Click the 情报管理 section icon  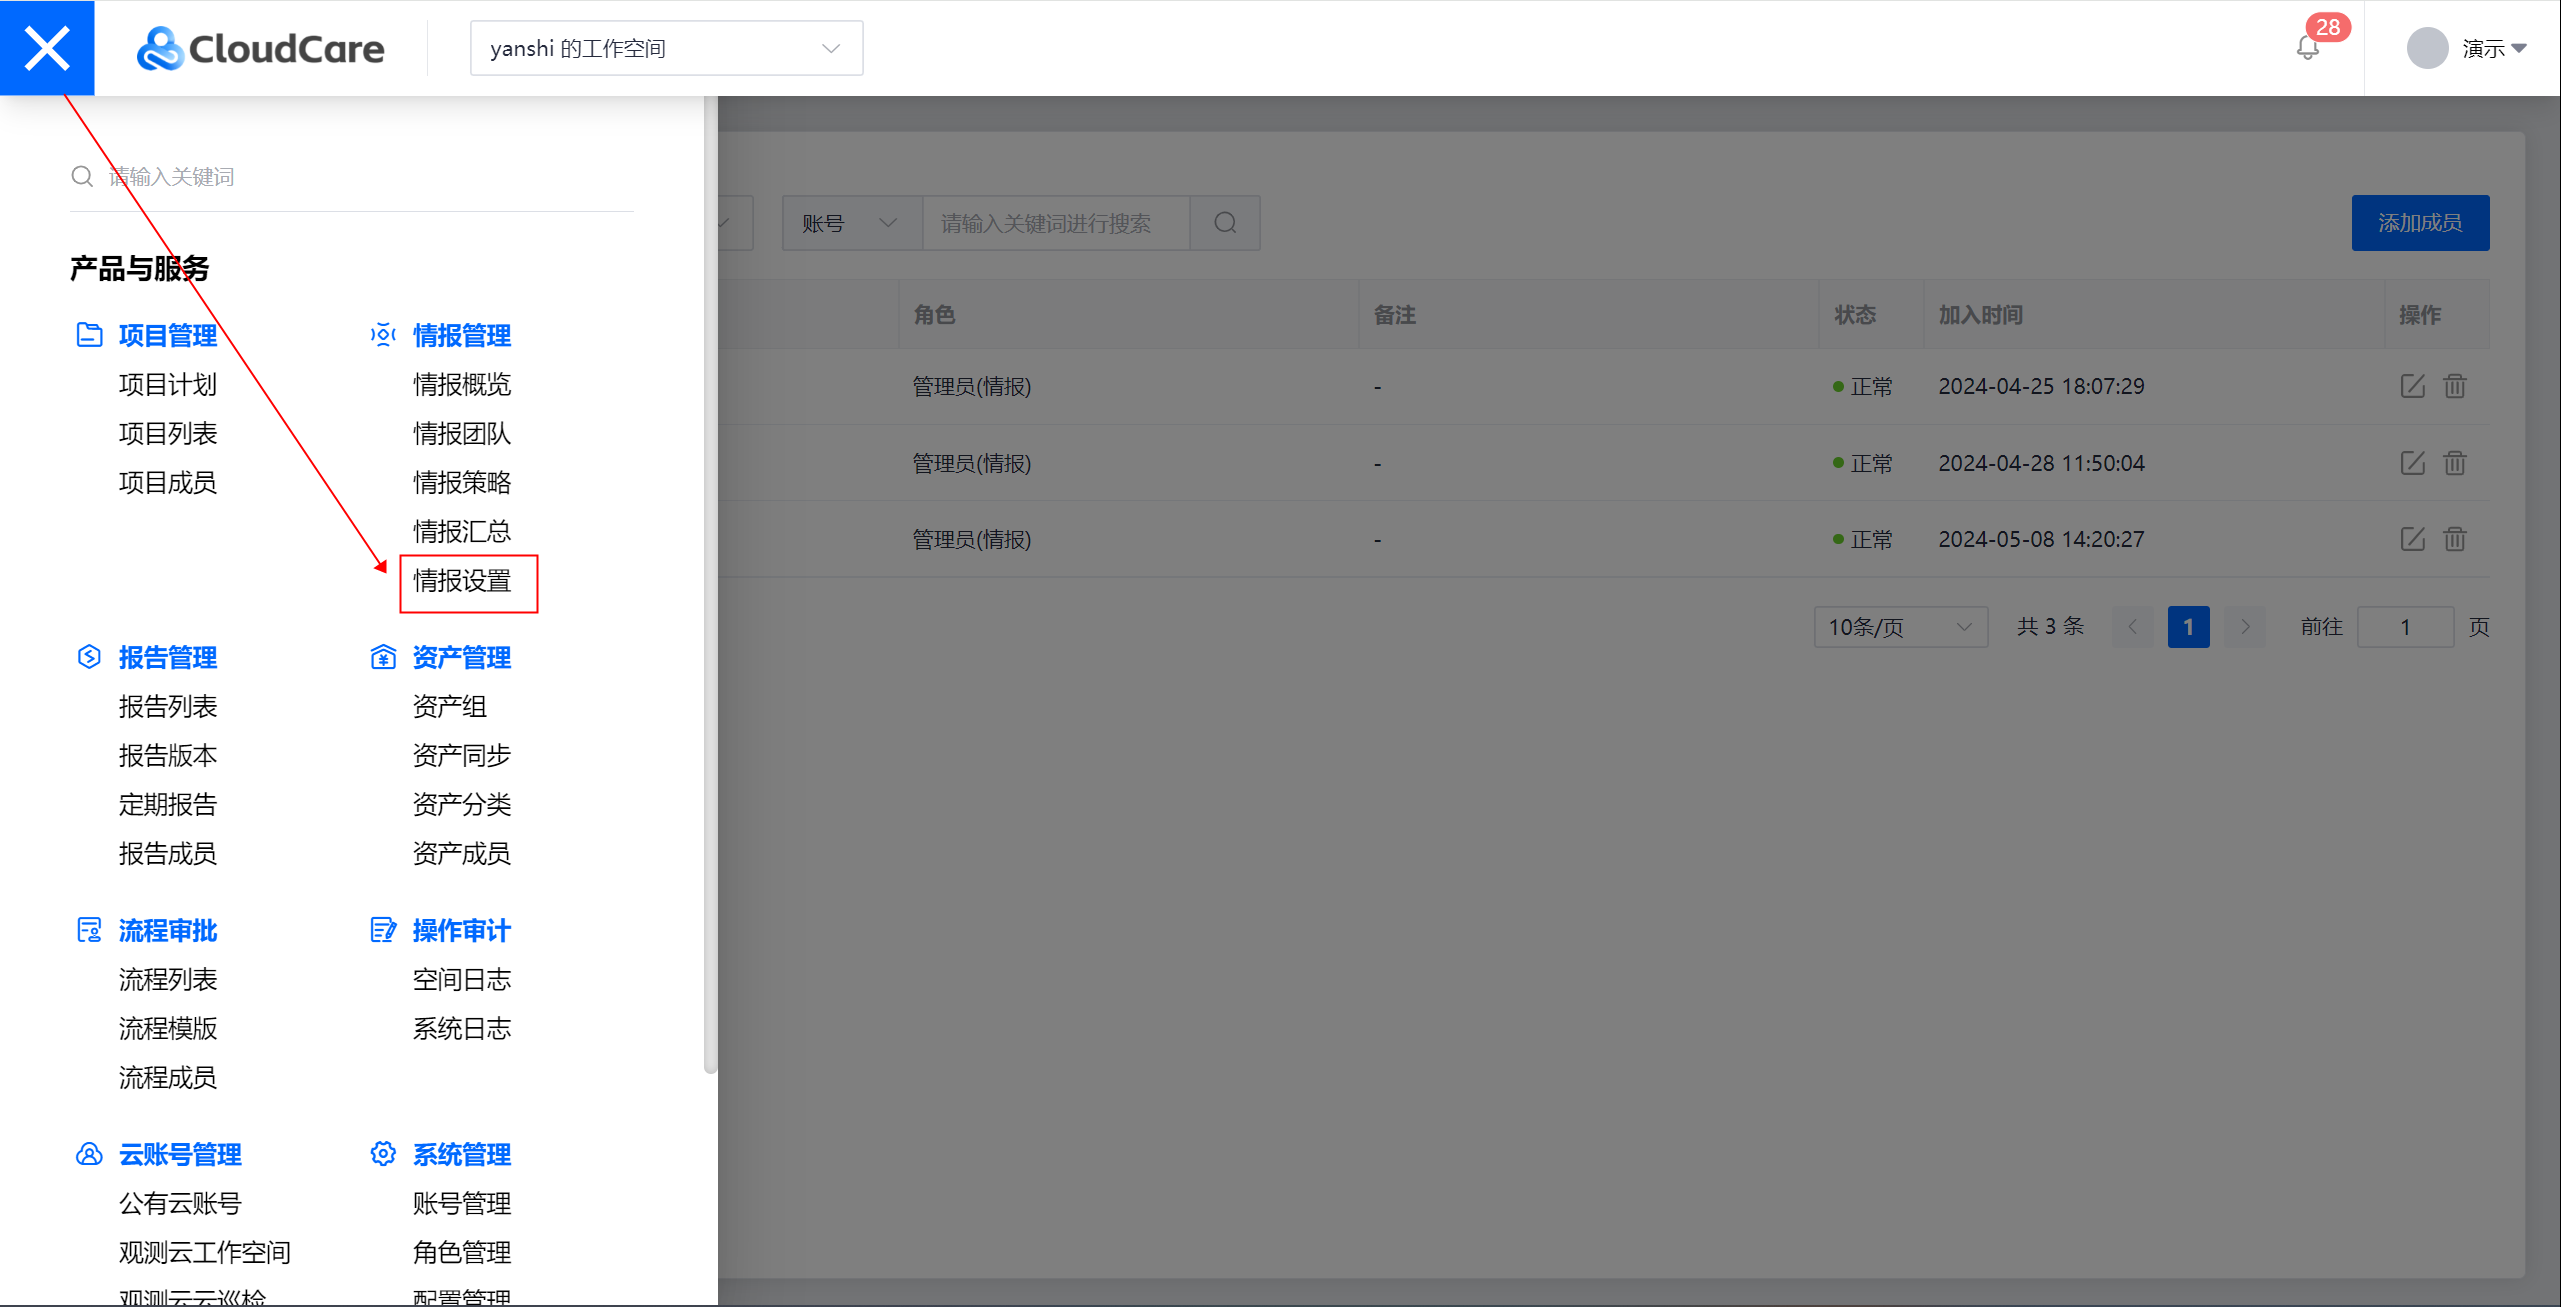coord(383,335)
